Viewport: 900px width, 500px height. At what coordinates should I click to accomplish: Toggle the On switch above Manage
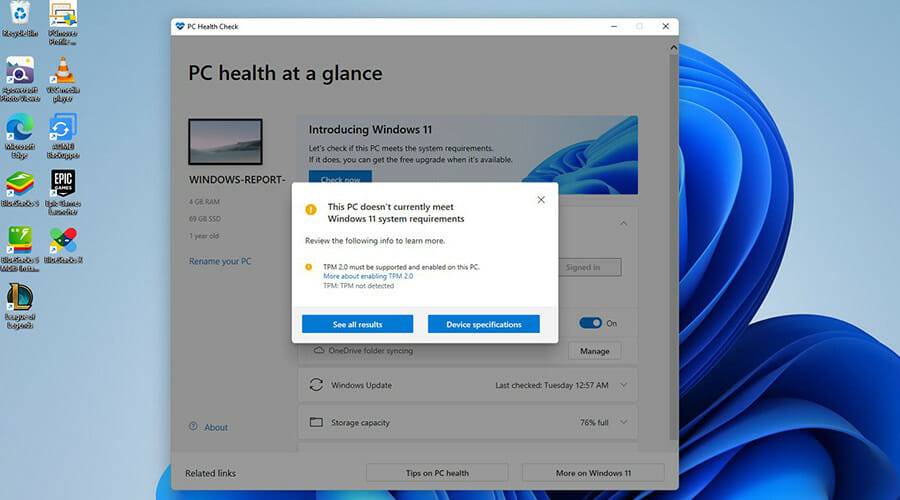click(590, 323)
